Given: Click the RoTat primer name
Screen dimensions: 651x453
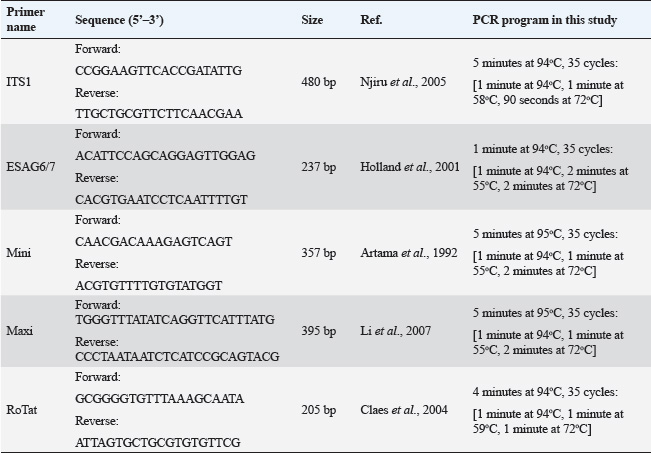Looking at the screenshot, I should [x=23, y=409].
